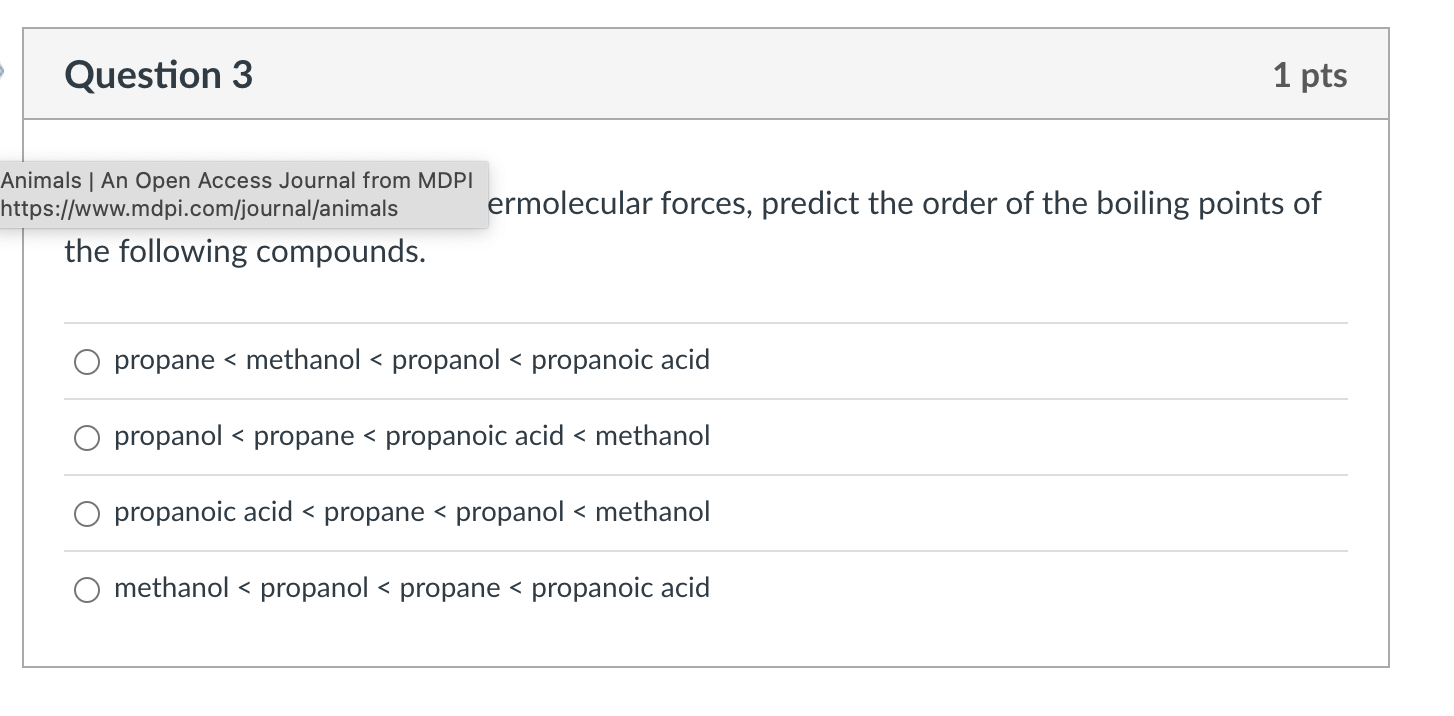
Task: Click "methanol" in the first answer option
Action: (303, 360)
